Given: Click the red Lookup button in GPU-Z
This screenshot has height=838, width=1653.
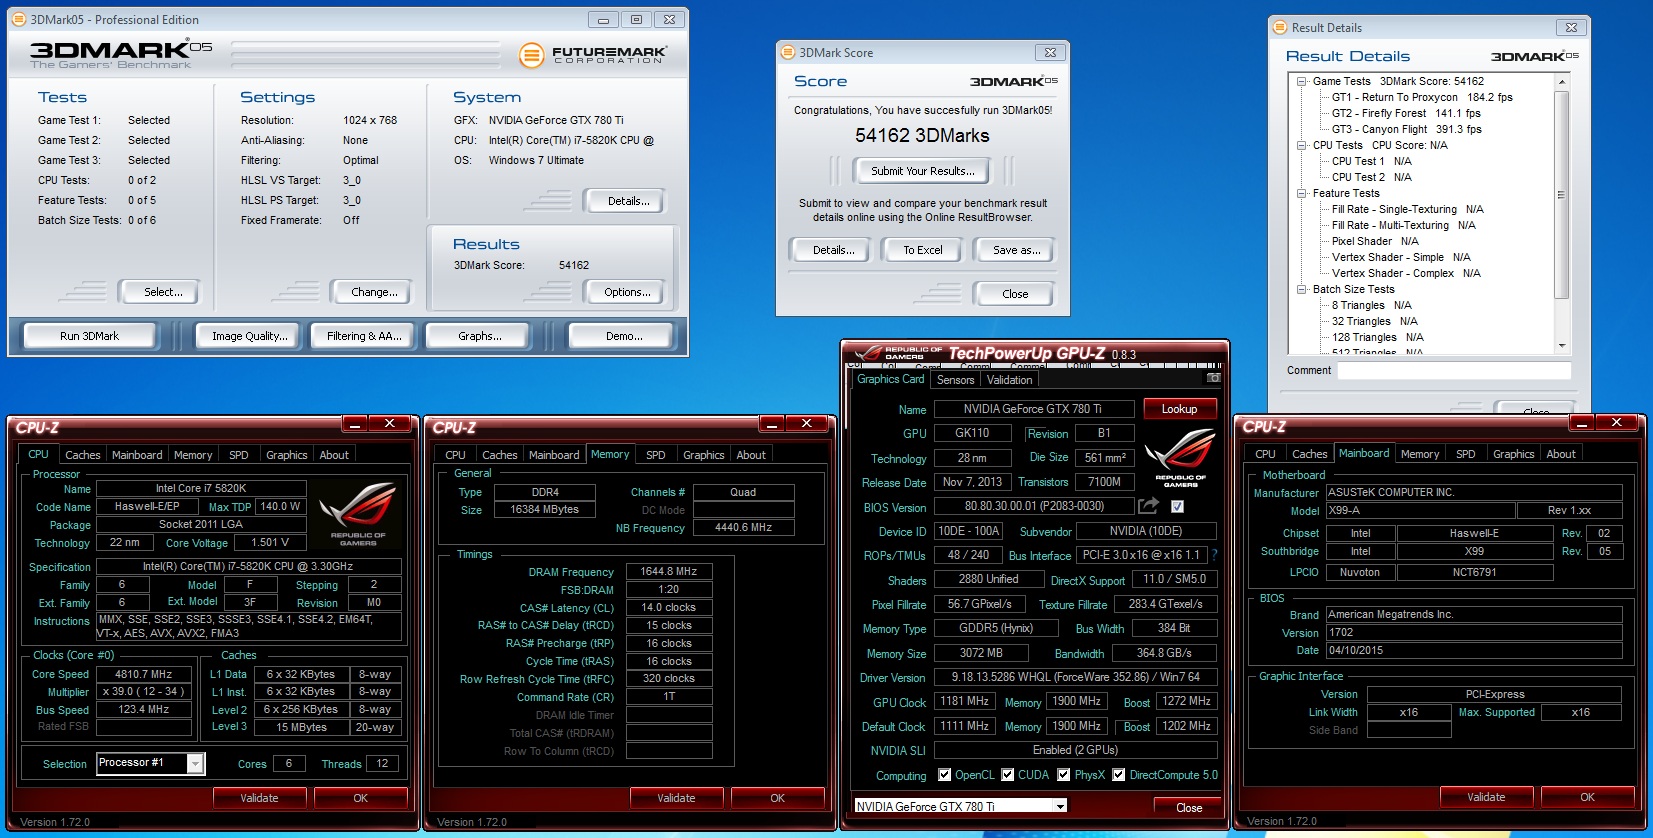Looking at the screenshot, I should point(1179,409).
